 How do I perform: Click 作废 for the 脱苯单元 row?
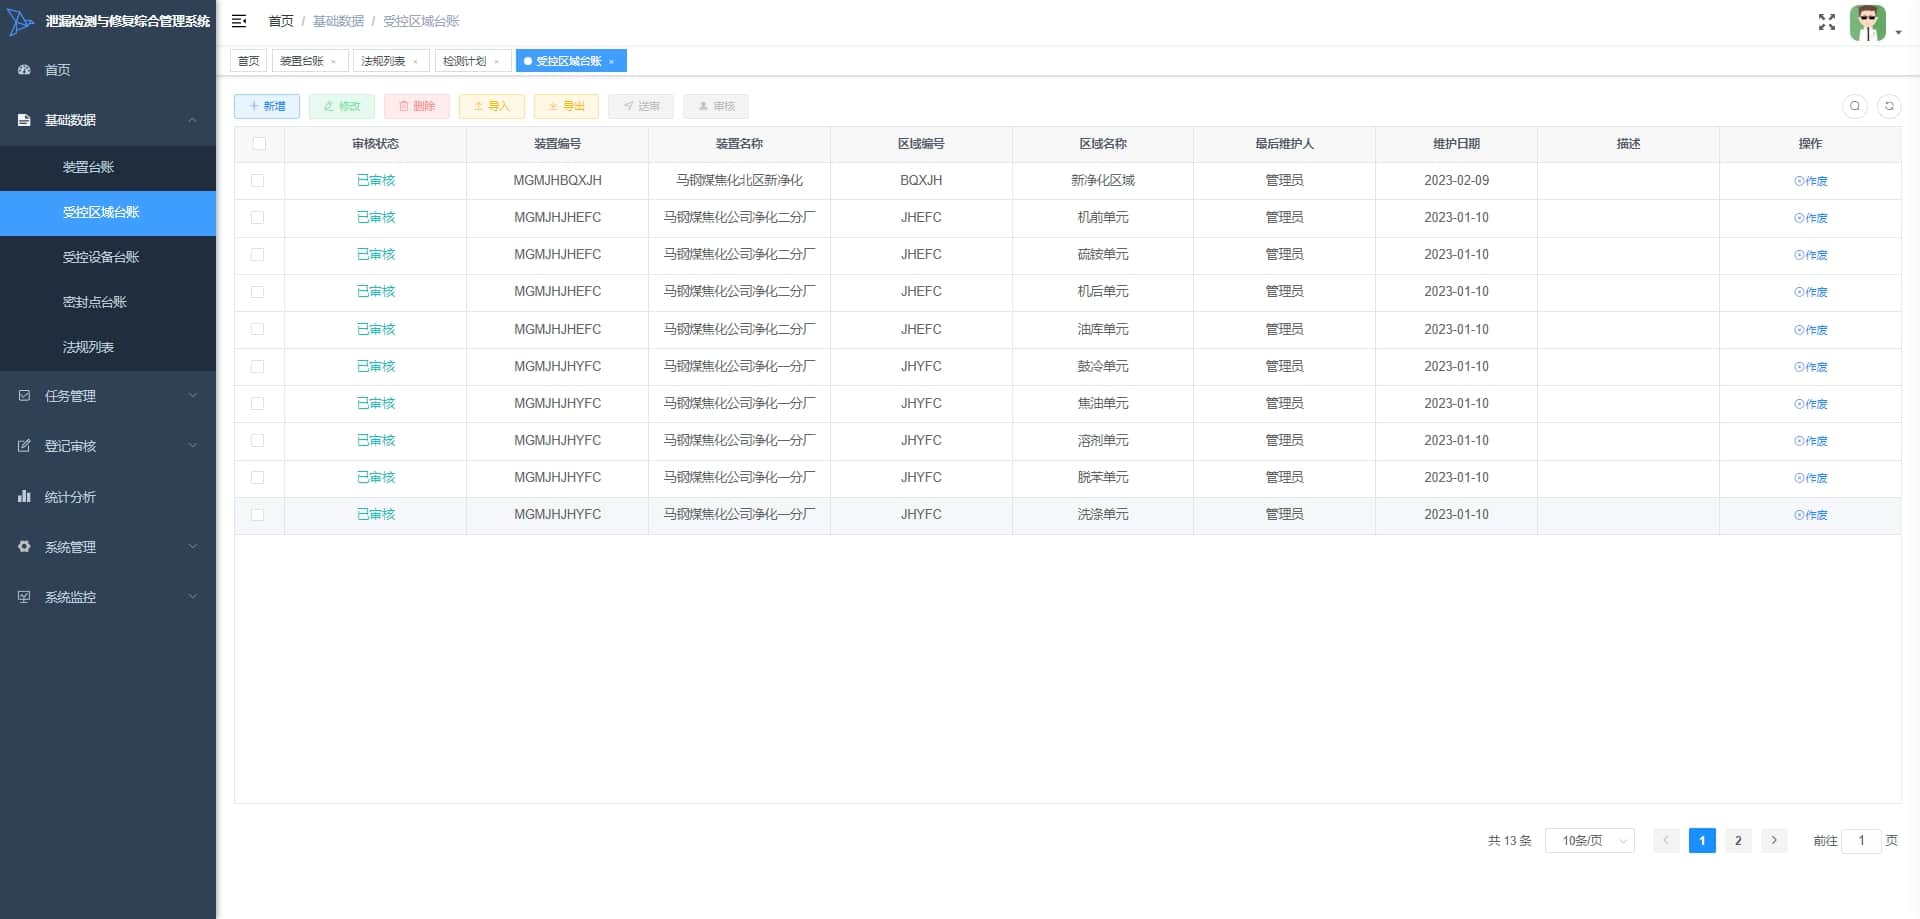point(1810,478)
